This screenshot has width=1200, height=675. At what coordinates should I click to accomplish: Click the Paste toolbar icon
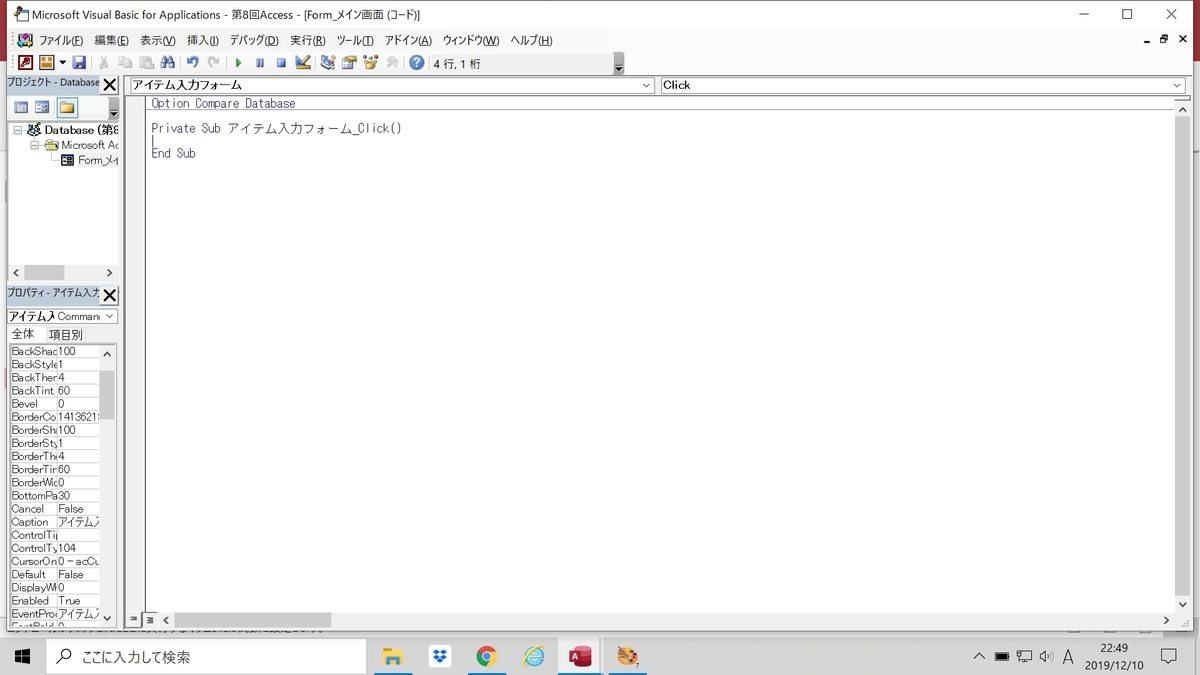(146, 63)
